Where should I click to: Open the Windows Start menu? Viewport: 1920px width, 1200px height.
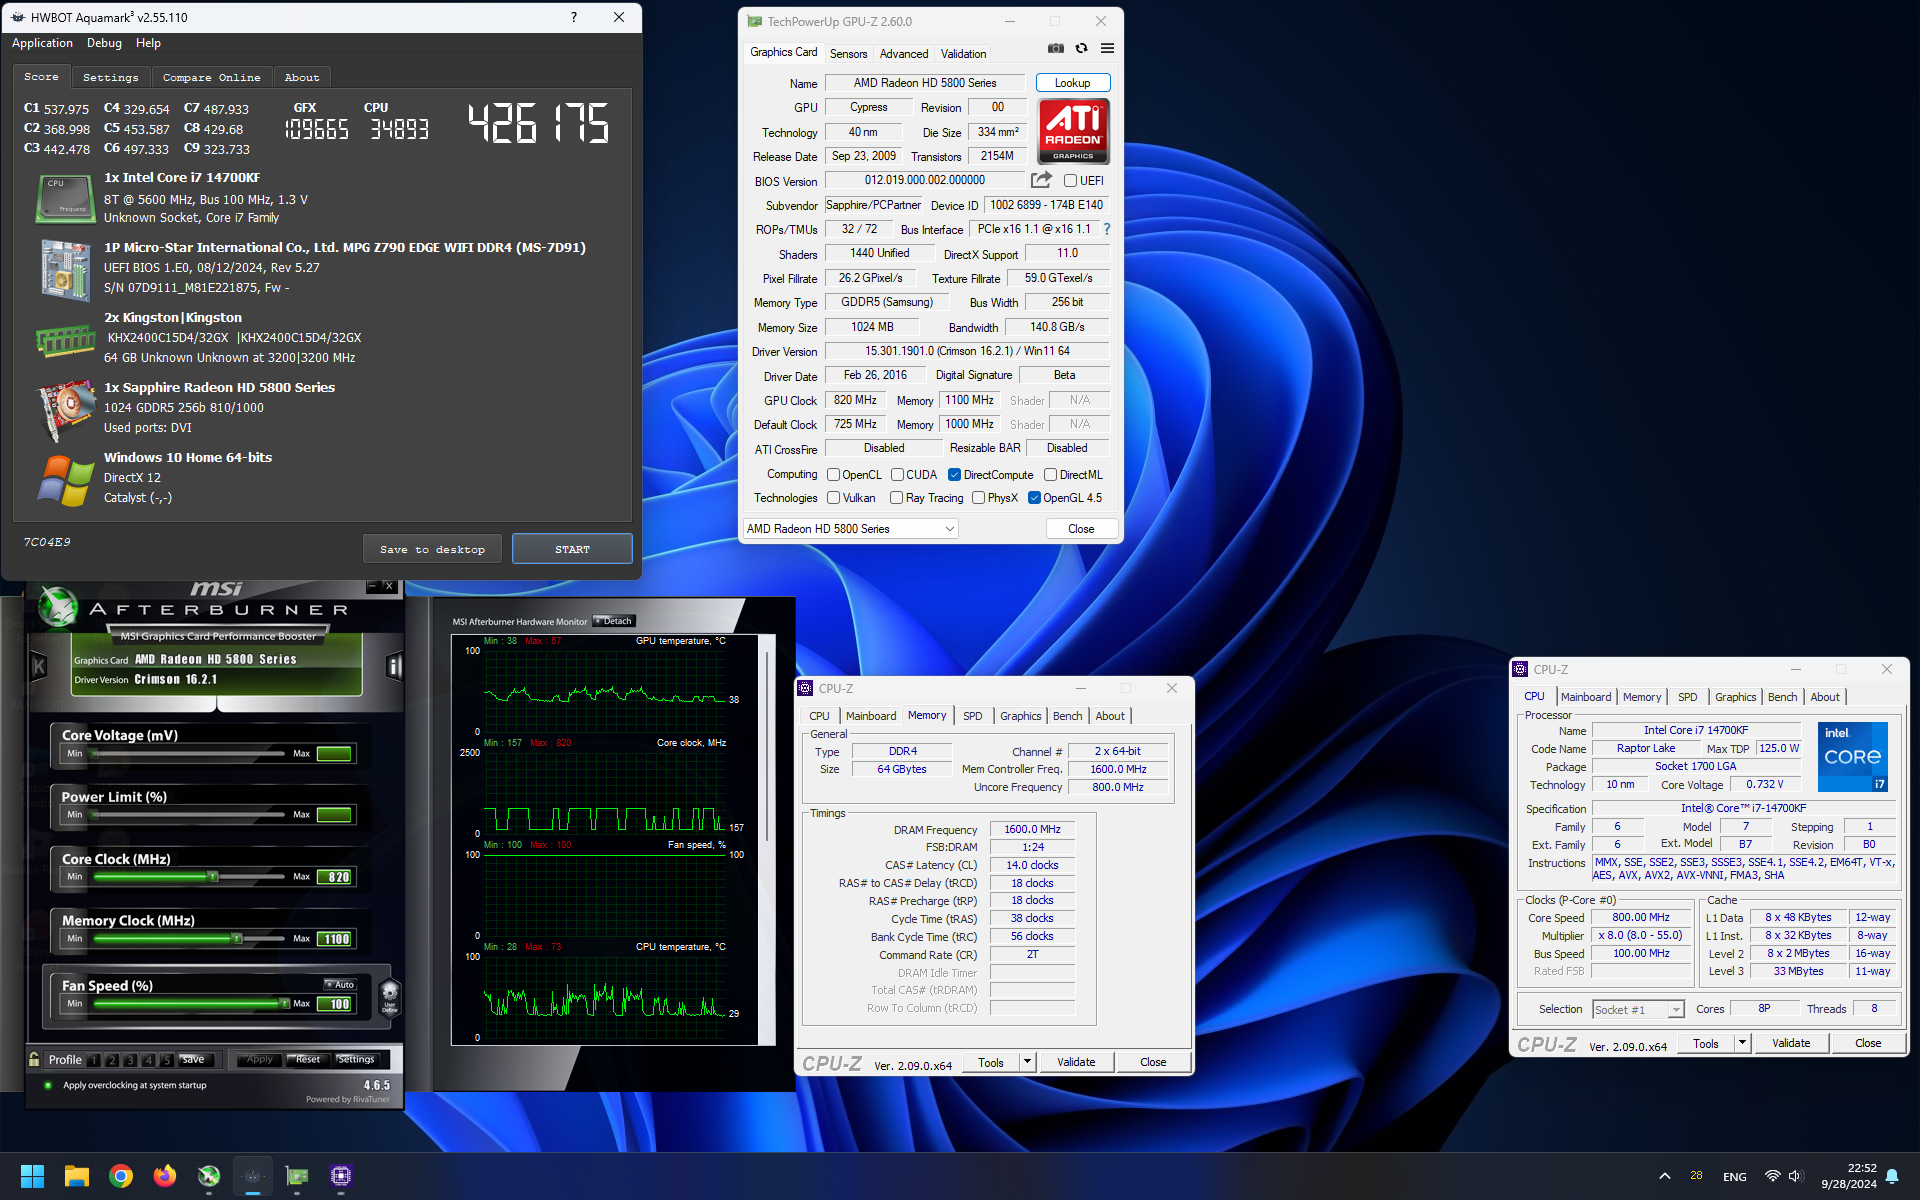32,1176
